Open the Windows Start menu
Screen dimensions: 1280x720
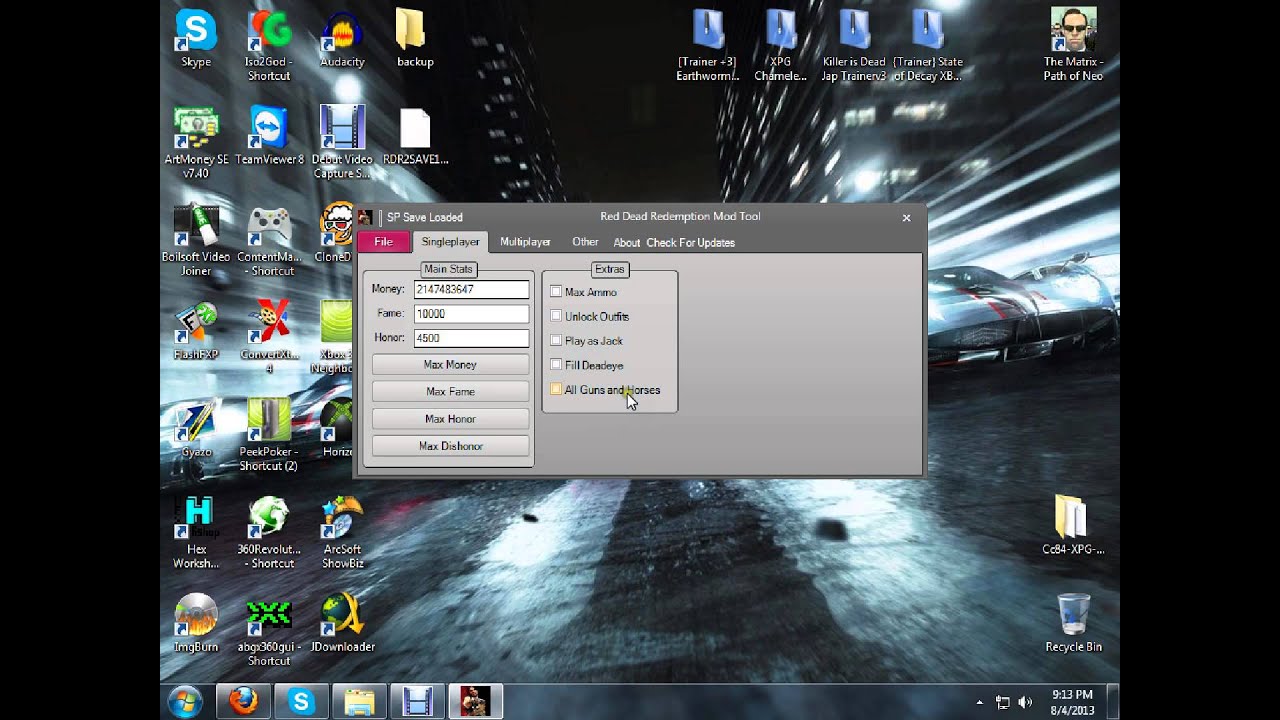(185, 701)
